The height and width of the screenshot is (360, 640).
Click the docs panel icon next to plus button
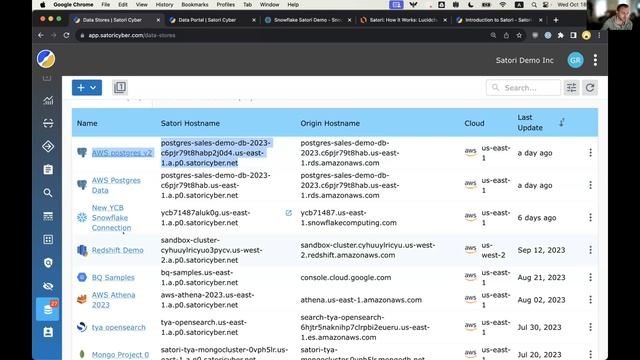coord(120,87)
